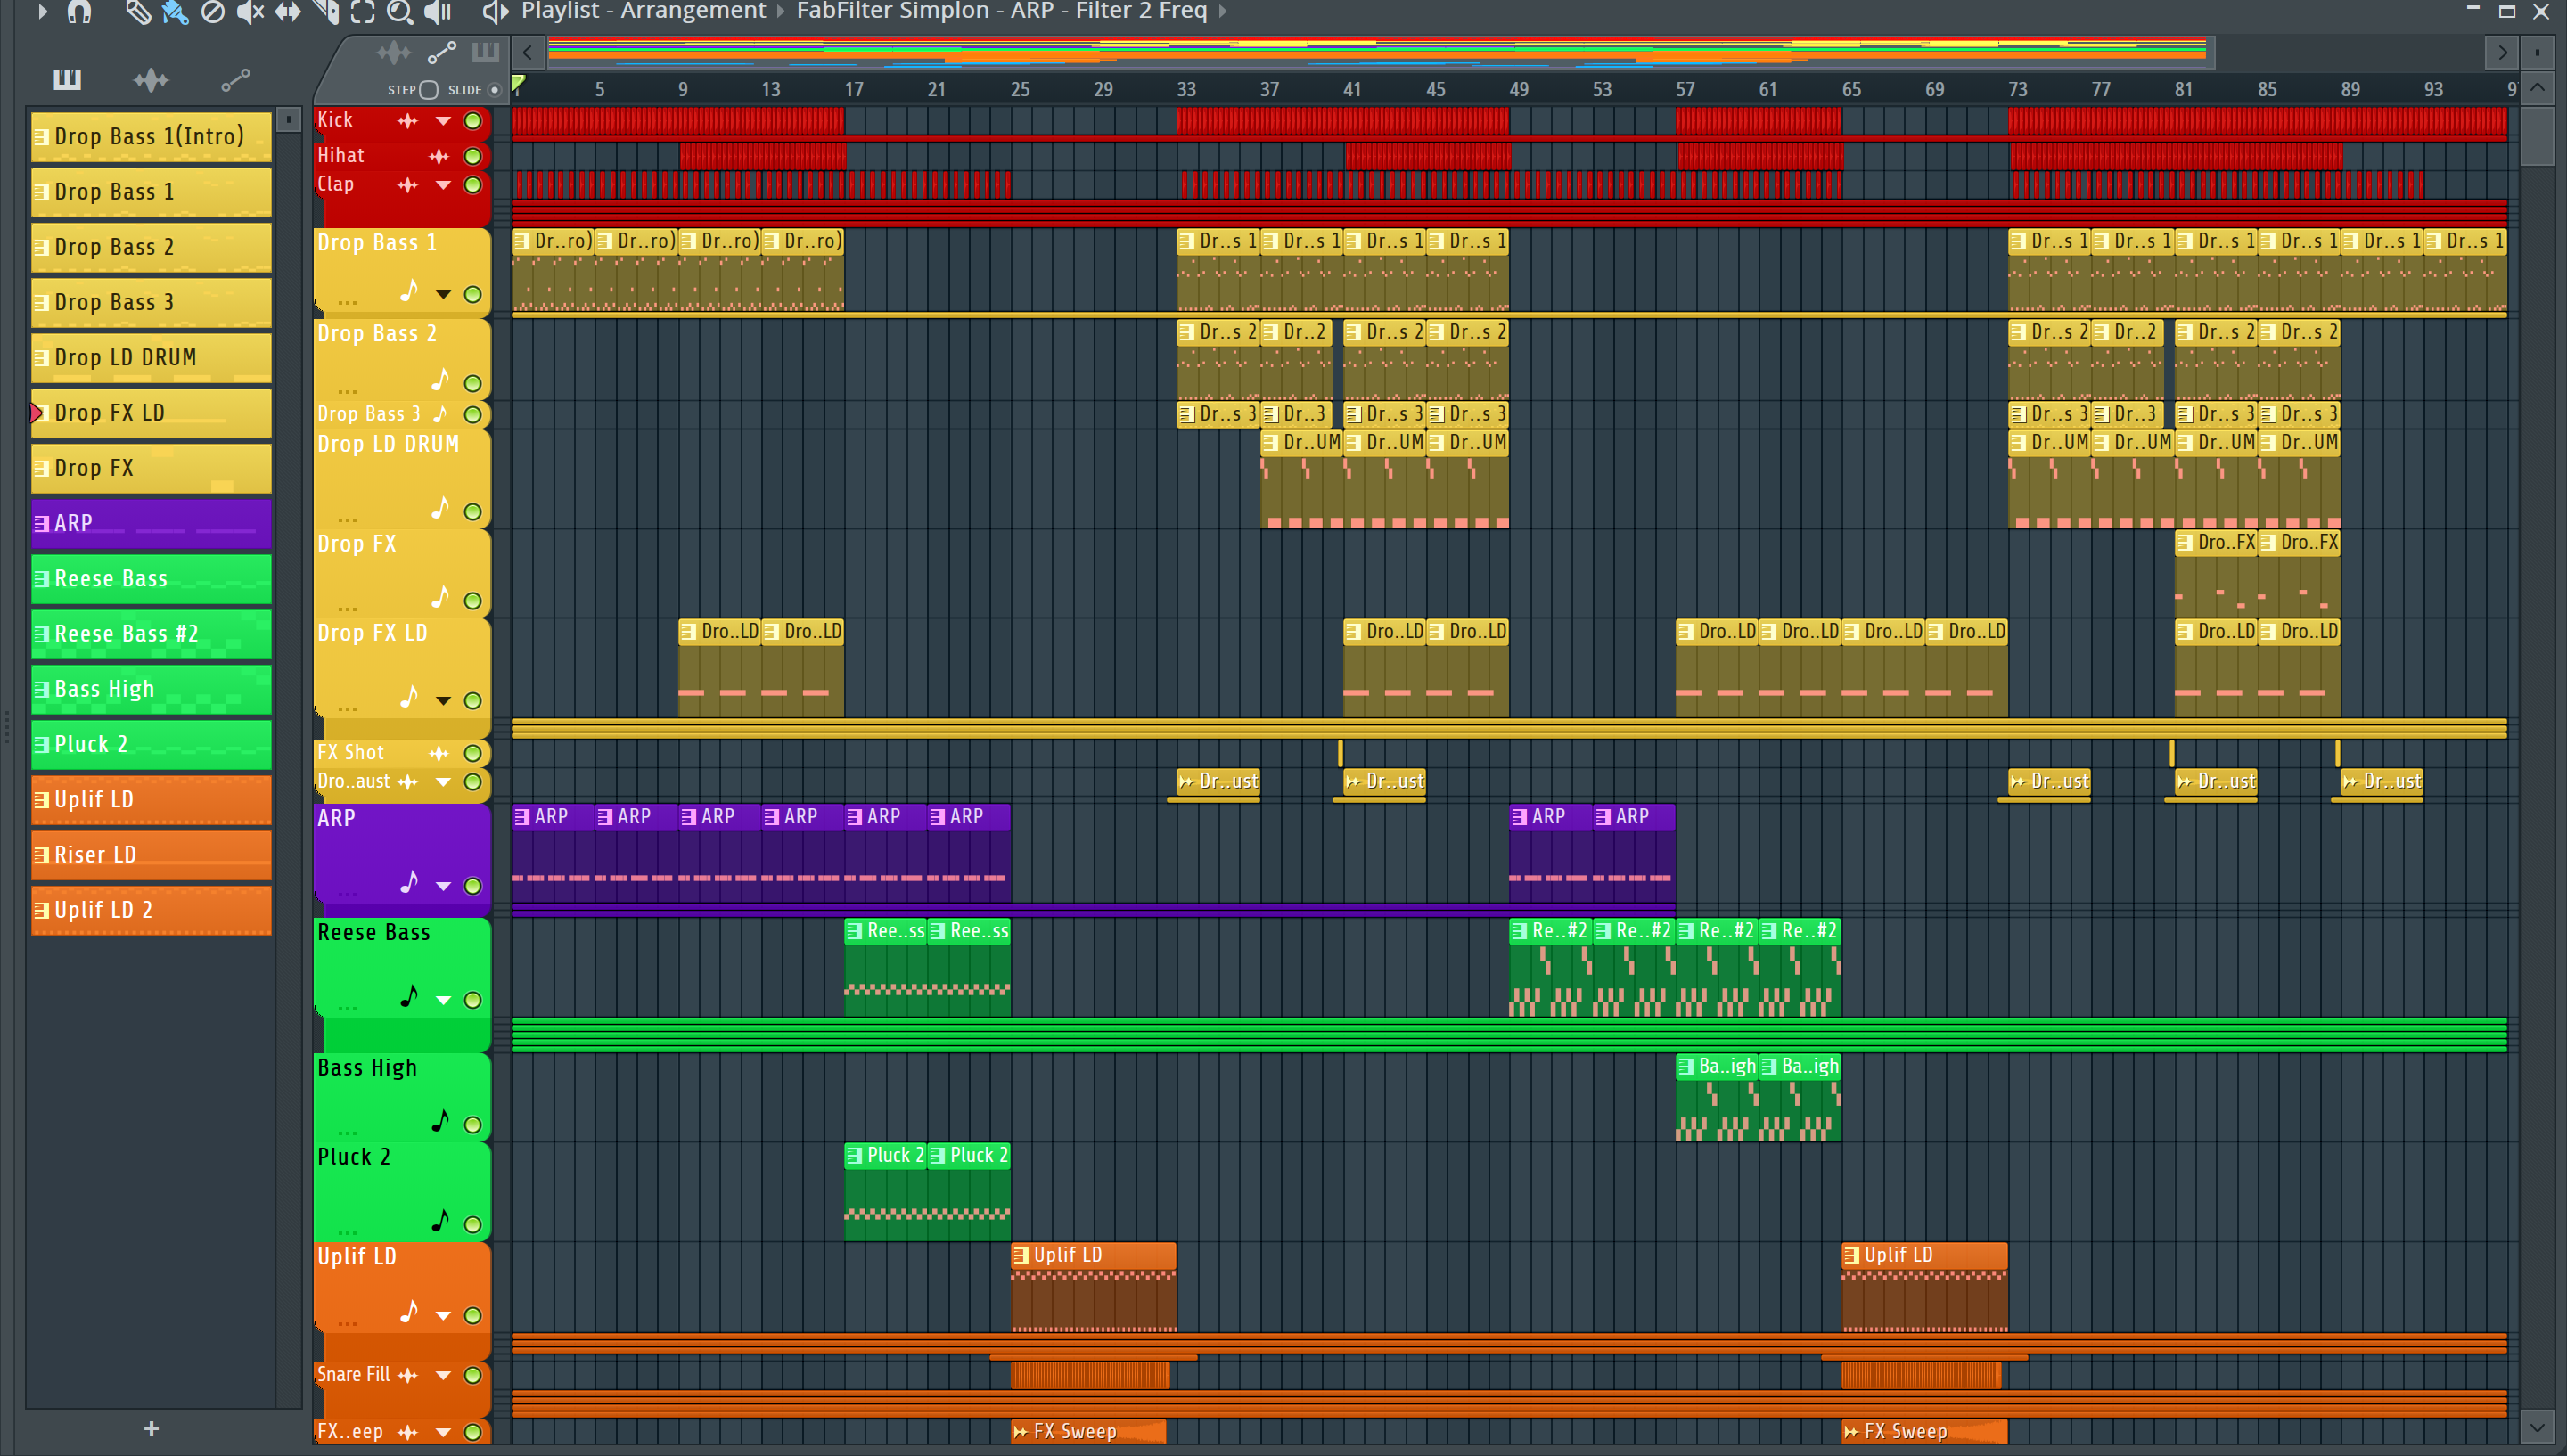Show automation clips in picker panel
This screenshot has height=1456, width=2567.
tap(235, 79)
